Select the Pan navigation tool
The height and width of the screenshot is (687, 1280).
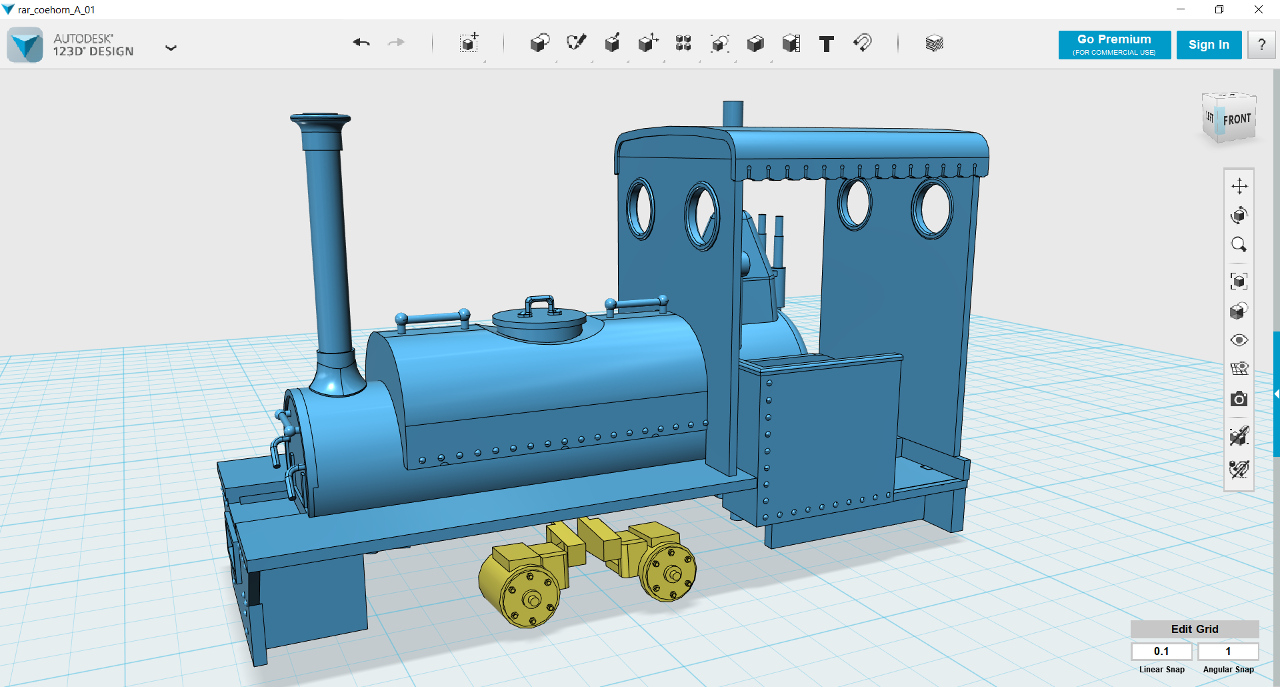tap(1239, 186)
